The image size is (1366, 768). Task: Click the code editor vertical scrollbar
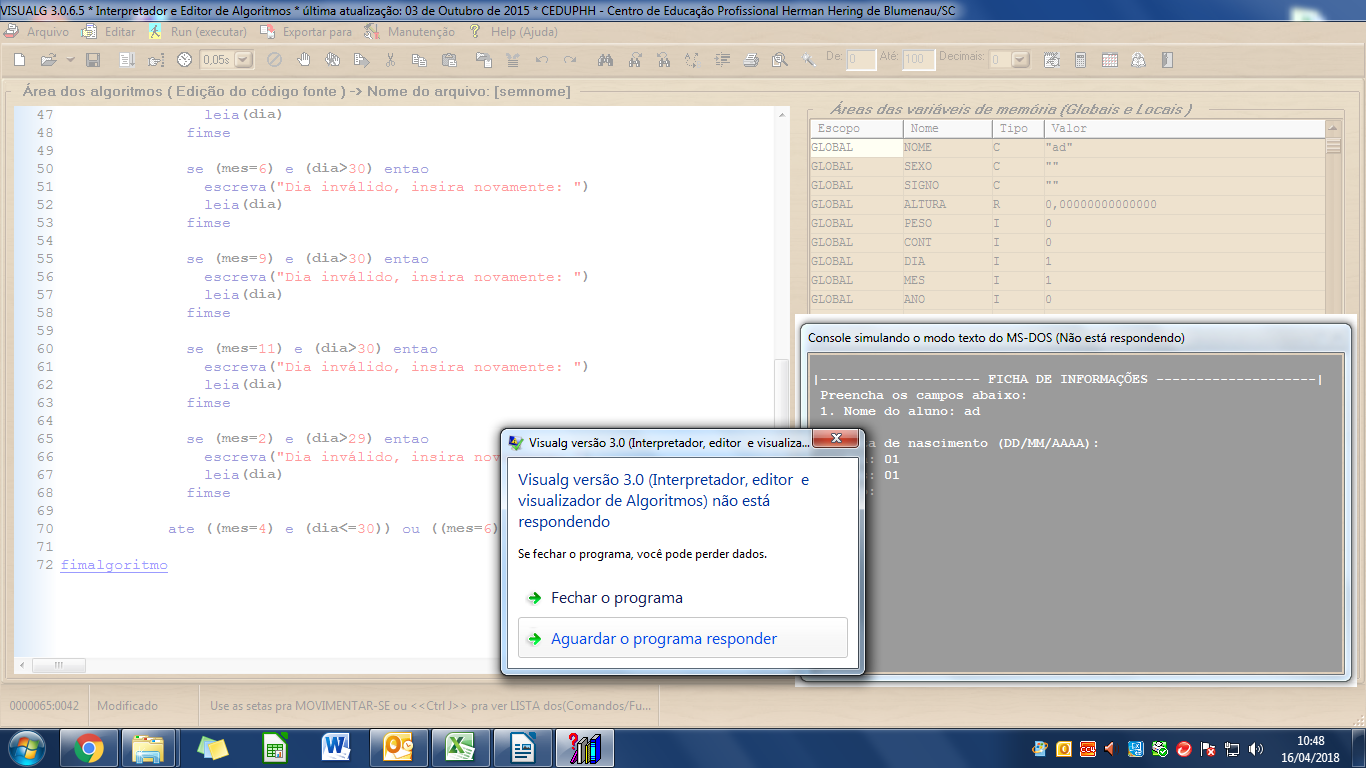point(782,380)
